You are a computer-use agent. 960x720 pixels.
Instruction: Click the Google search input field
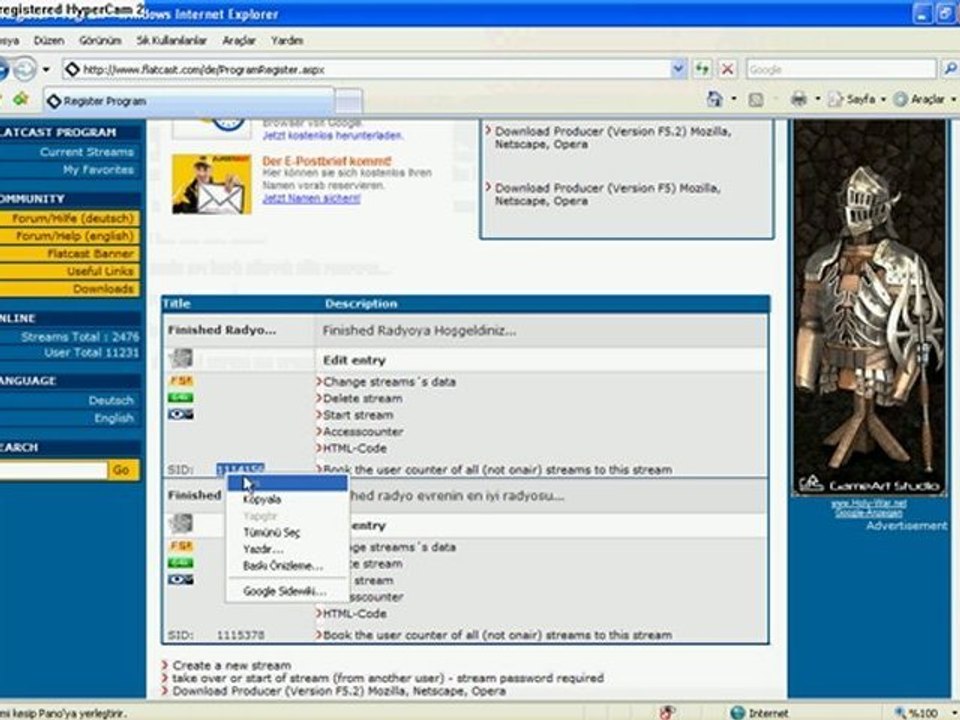tap(841, 69)
